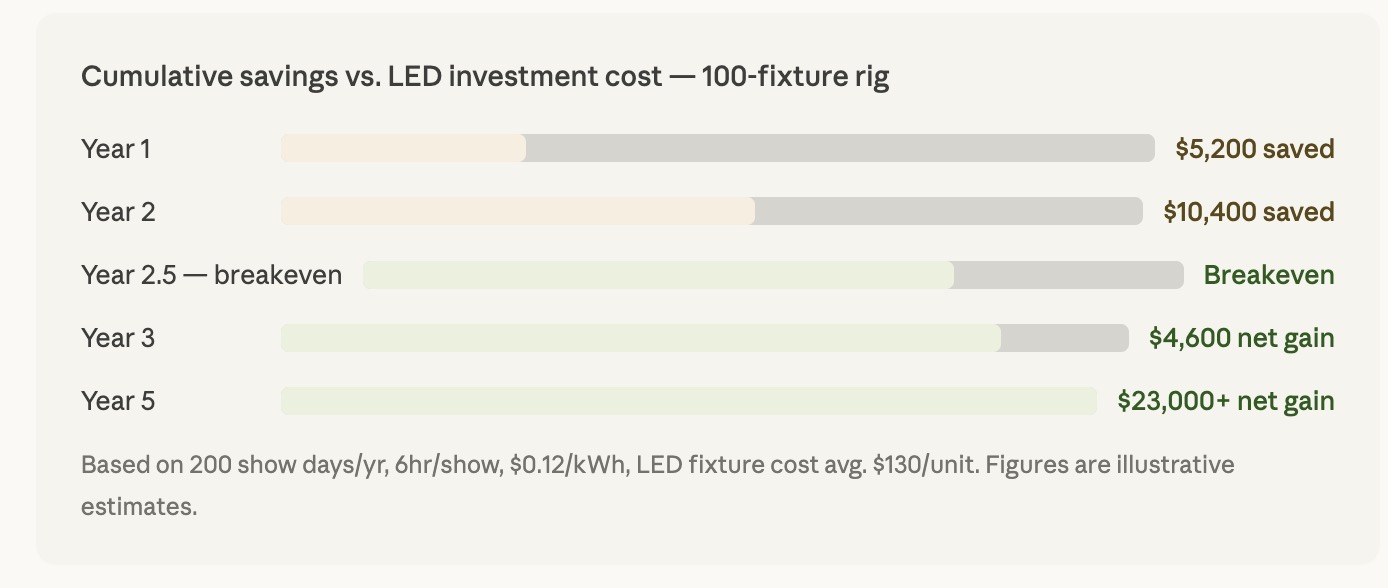This screenshot has width=1388, height=588.
Task: Select the "$5,200 saved" value label
Action: point(1255,149)
